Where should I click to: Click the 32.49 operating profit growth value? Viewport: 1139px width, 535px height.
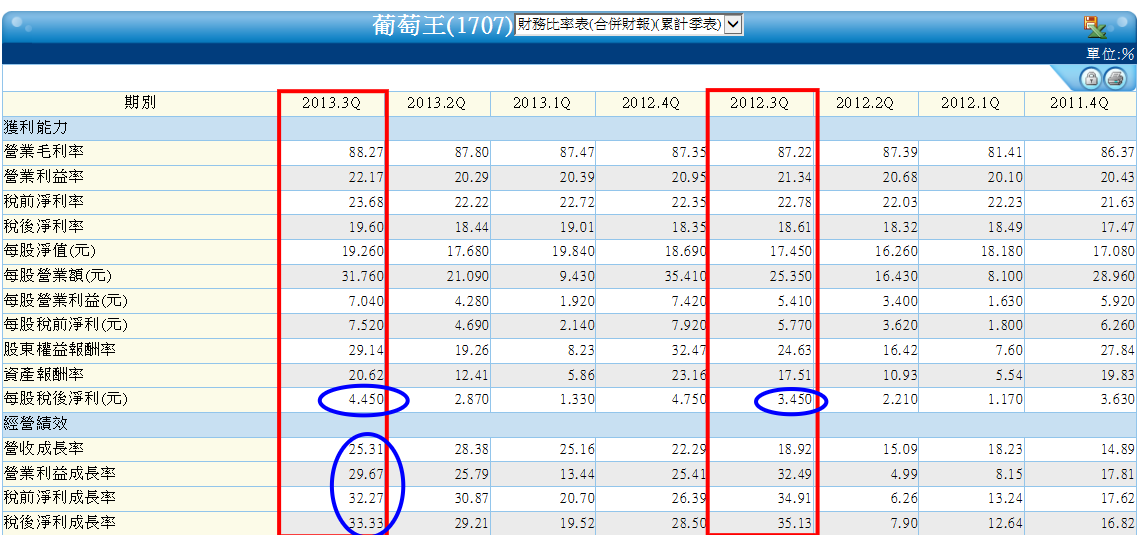tap(795, 474)
